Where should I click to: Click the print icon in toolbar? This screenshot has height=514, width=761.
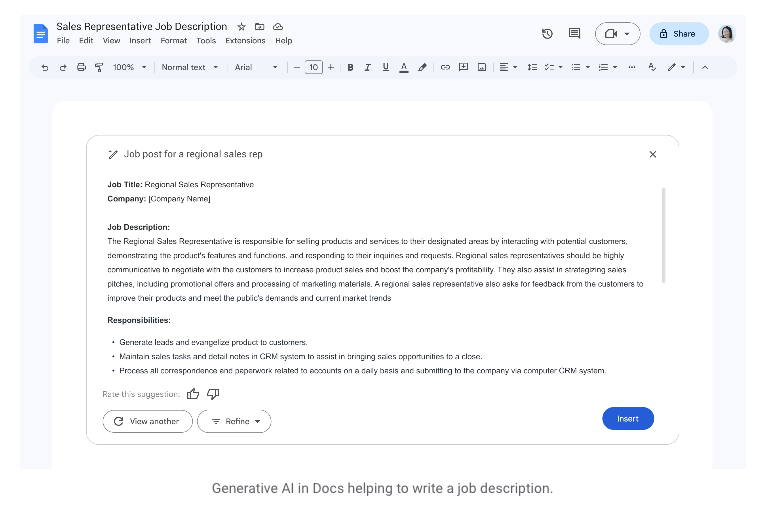pos(81,67)
